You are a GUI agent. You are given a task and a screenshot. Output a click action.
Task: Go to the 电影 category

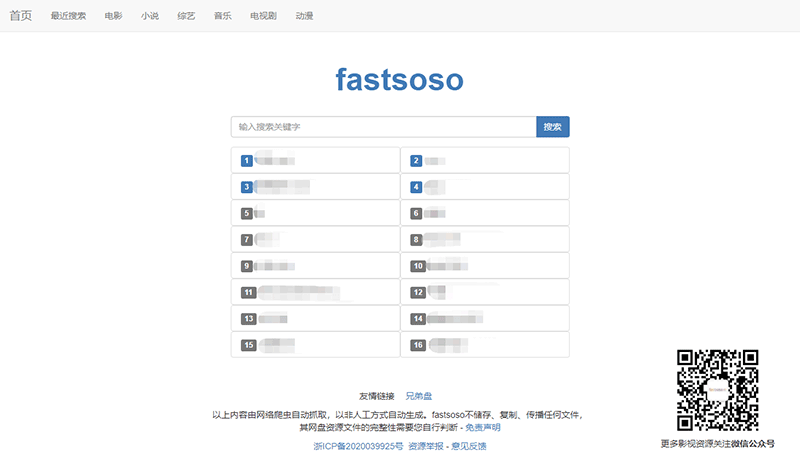(113, 16)
